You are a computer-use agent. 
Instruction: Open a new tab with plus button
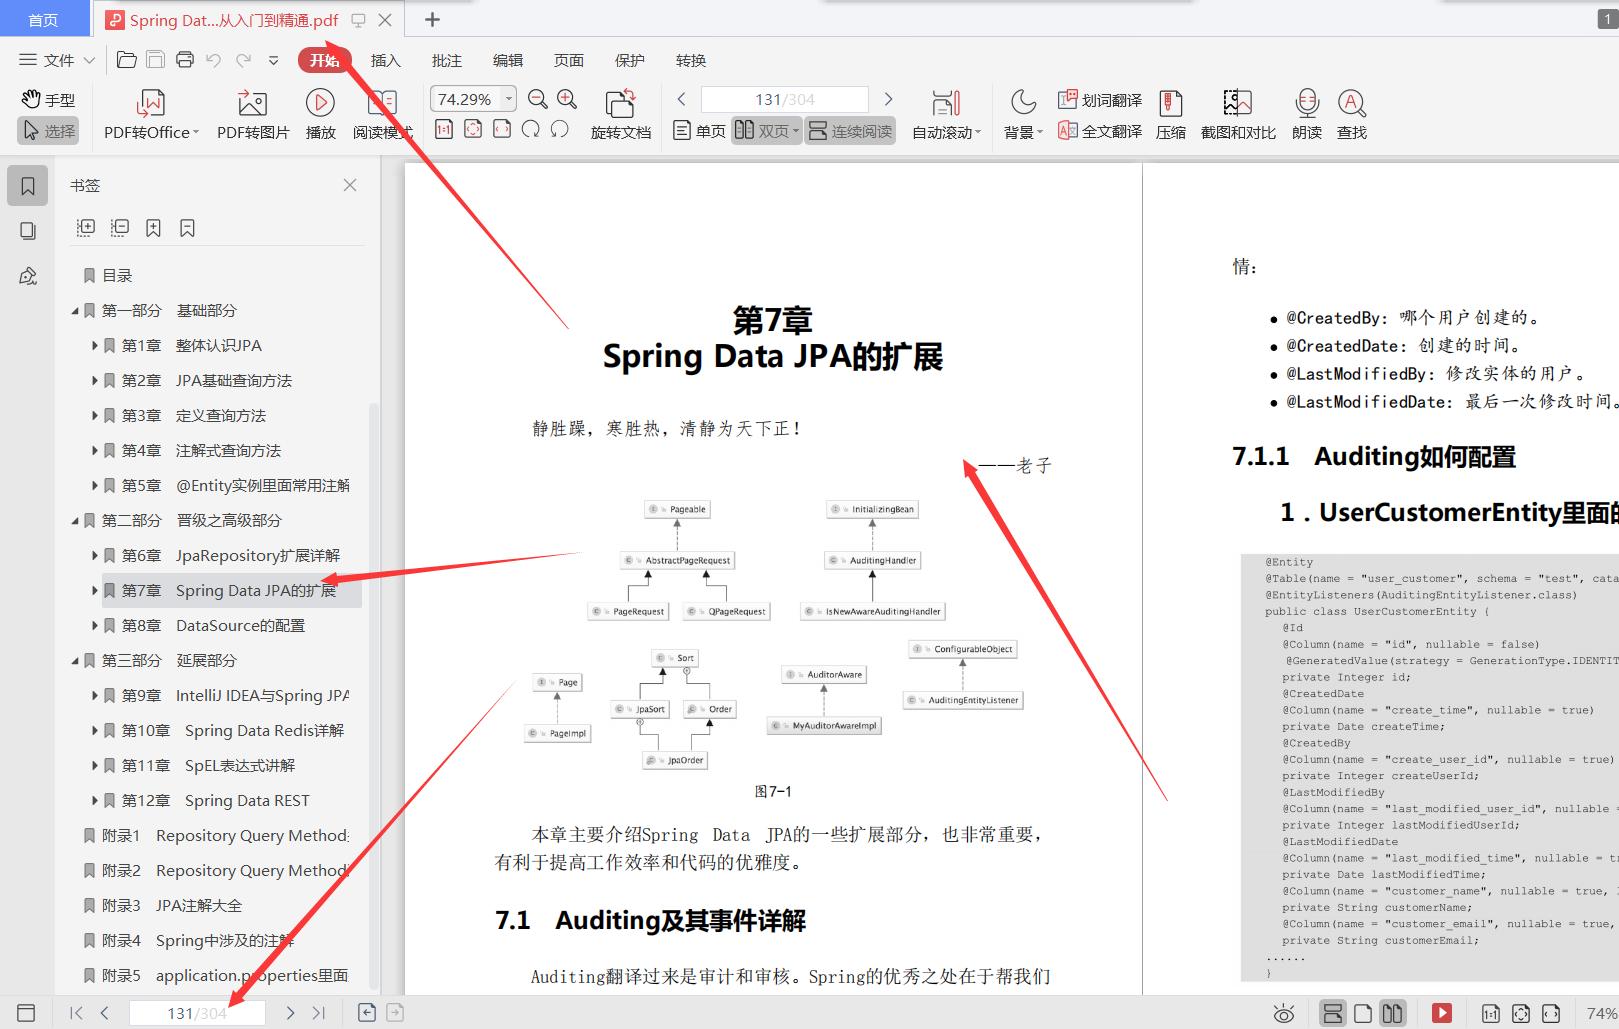432,19
